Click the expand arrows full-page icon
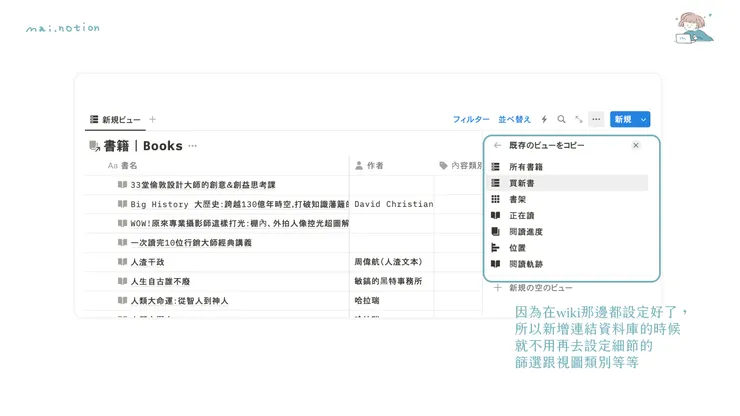740x416 pixels. [579, 119]
